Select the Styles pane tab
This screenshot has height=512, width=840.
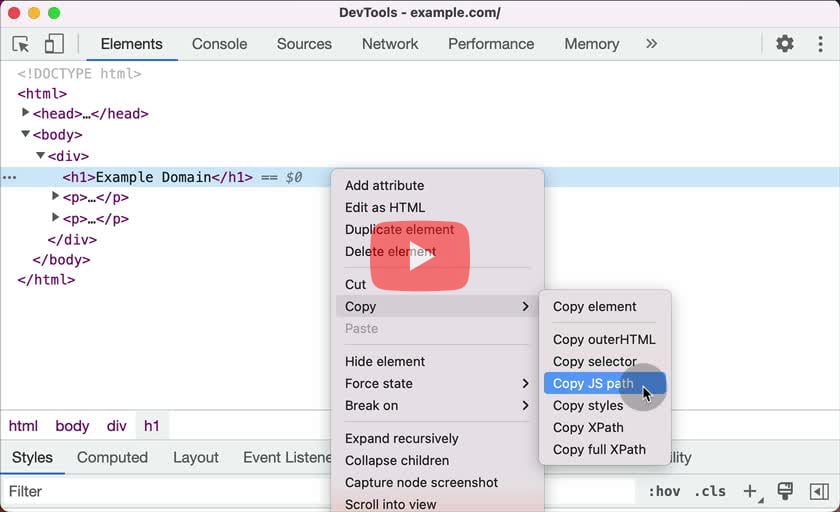pos(32,457)
